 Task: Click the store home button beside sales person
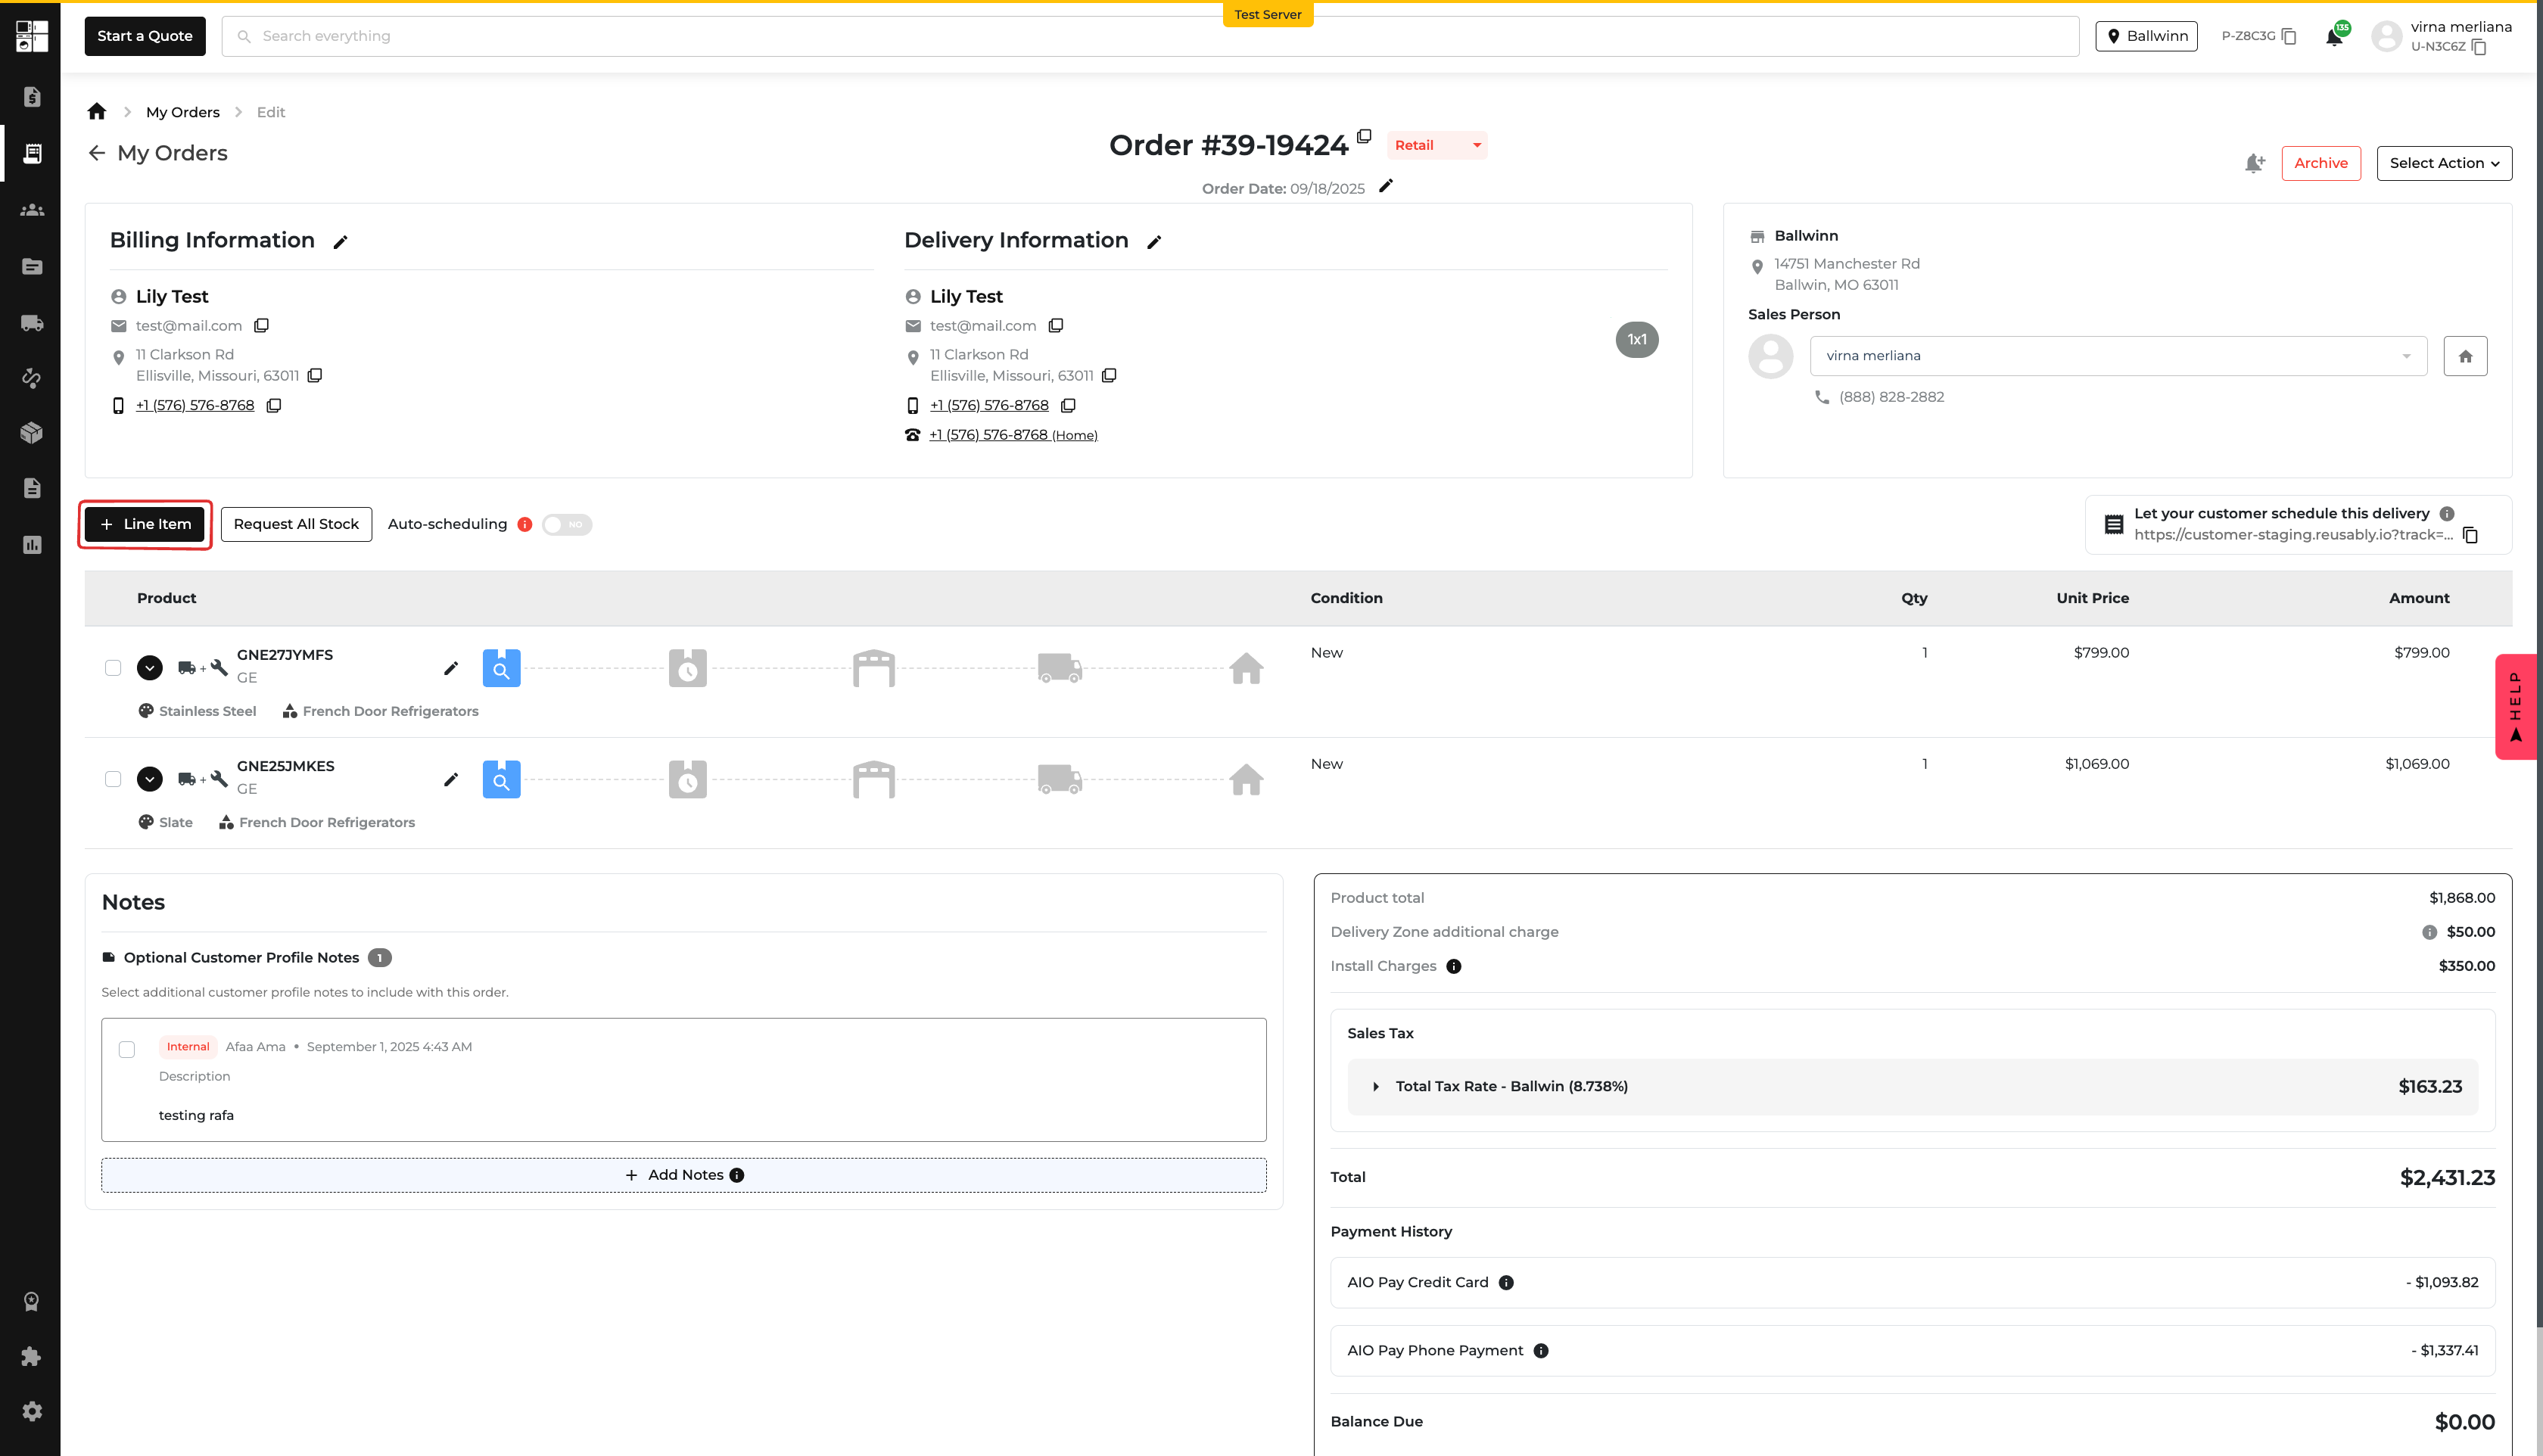2465,356
